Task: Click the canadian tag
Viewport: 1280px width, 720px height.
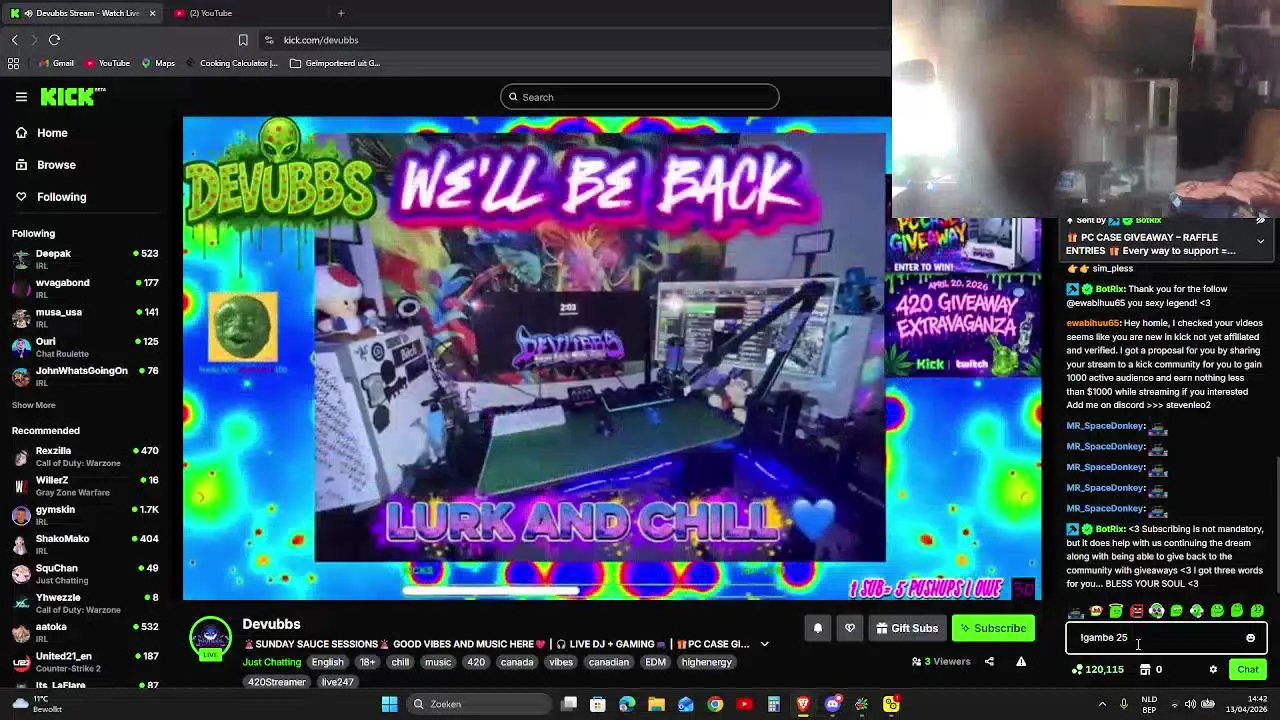Action: pos(608,662)
